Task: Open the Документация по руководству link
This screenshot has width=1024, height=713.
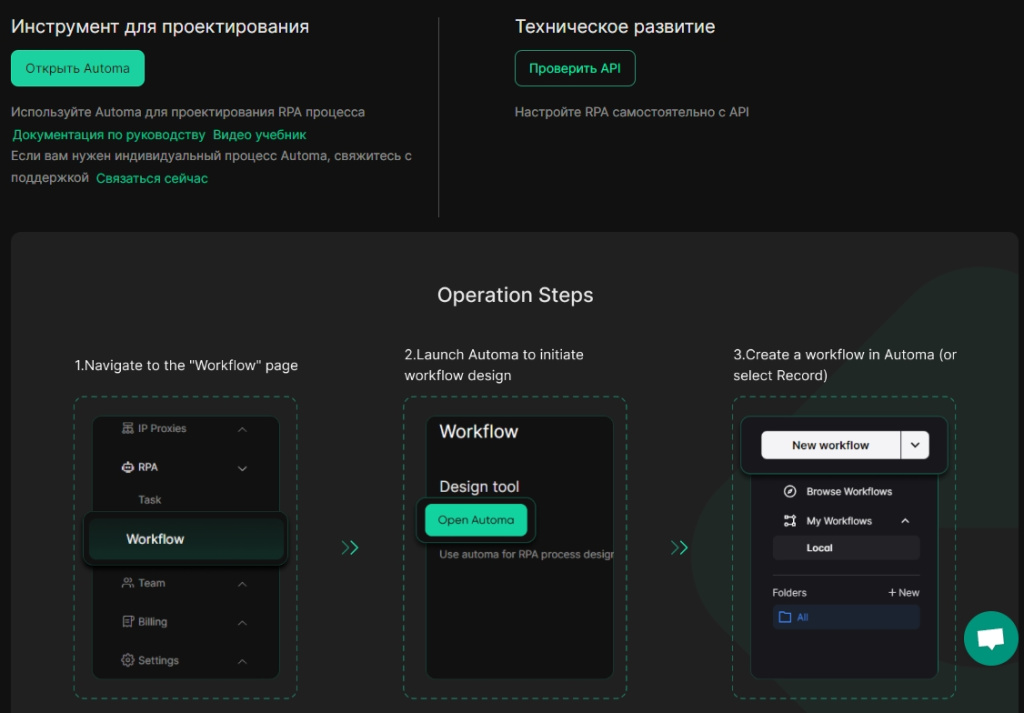Action: [x=109, y=135]
